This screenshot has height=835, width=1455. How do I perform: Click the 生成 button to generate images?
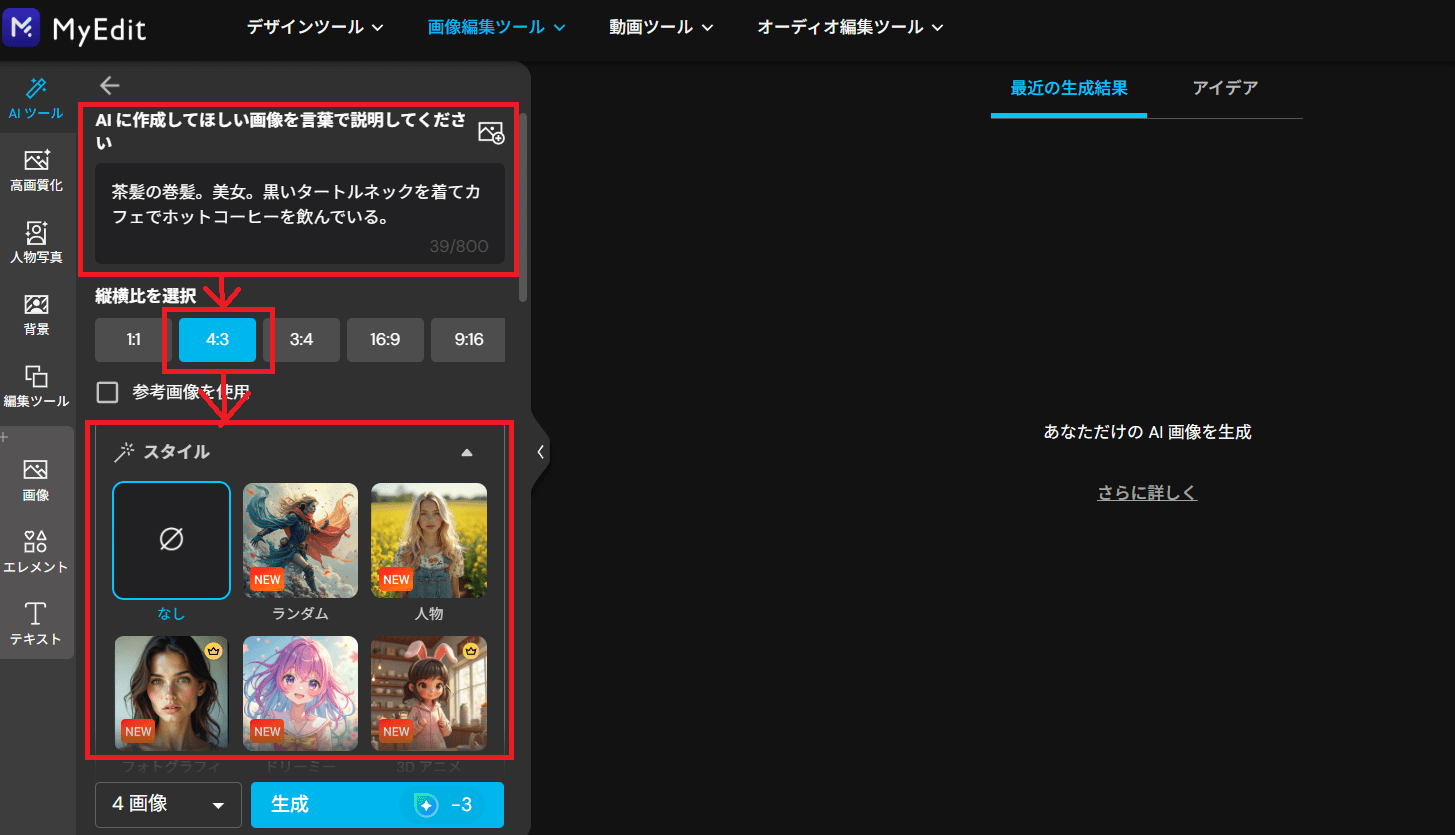coord(377,805)
